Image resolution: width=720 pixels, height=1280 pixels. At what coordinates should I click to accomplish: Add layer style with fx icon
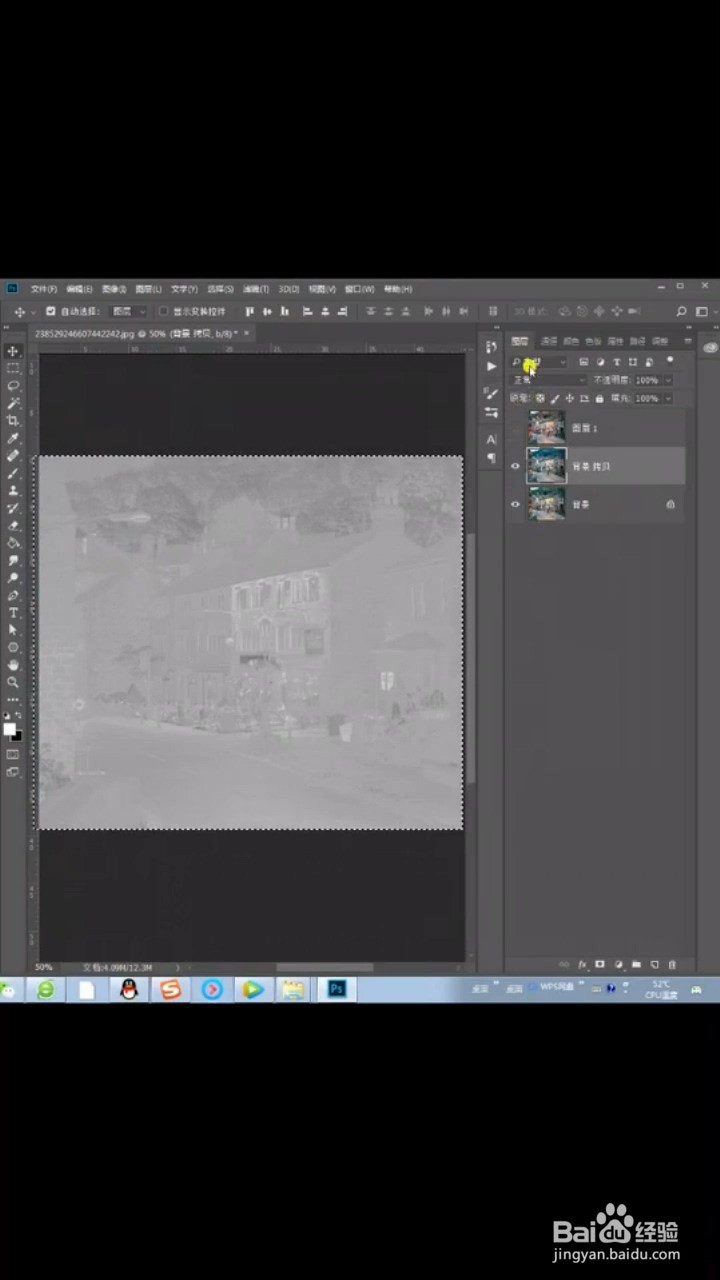pos(582,965)
